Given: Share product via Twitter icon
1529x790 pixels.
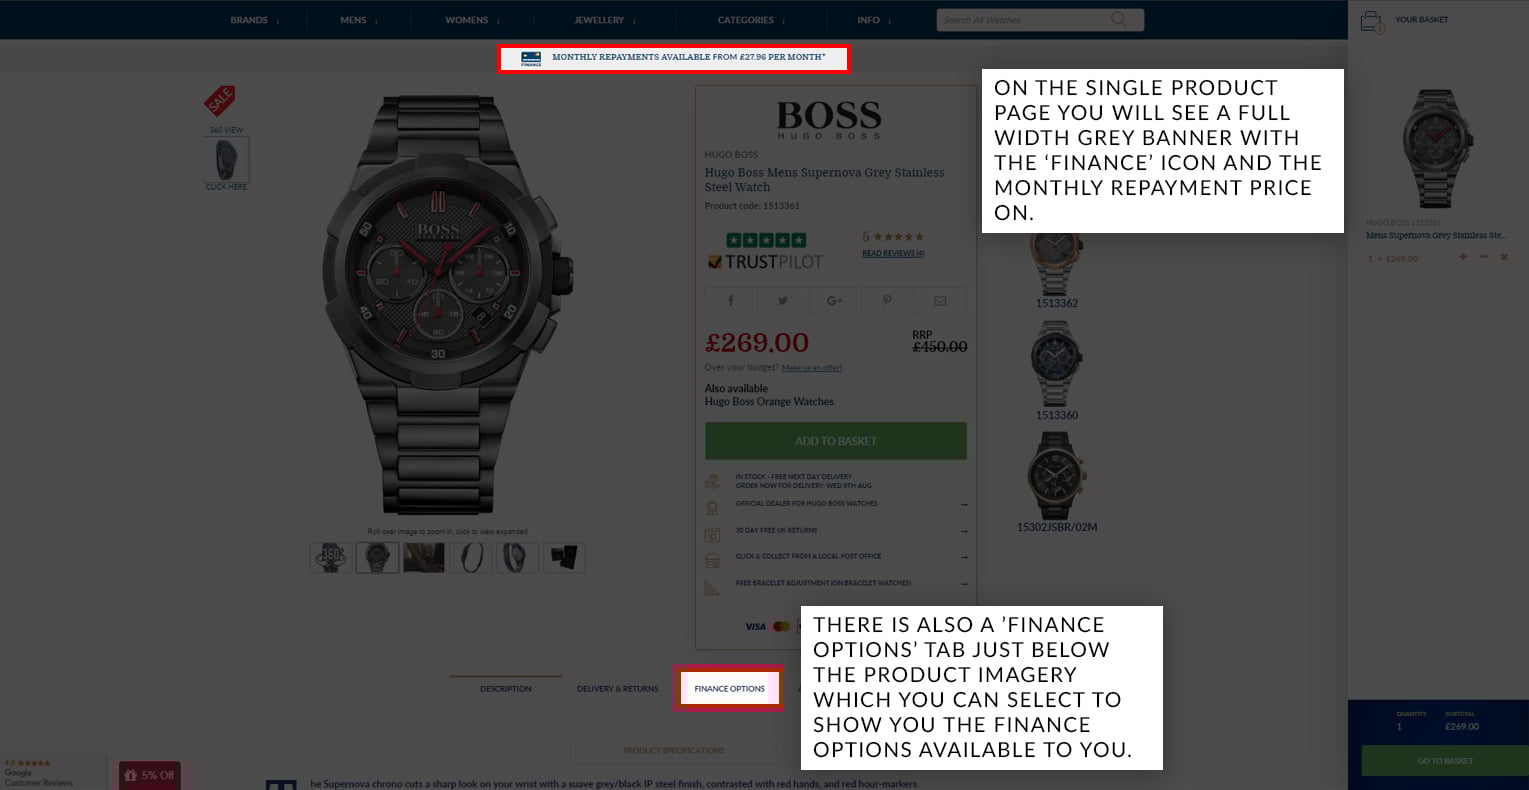Looking at the screenshot, I should click(783, 300).
